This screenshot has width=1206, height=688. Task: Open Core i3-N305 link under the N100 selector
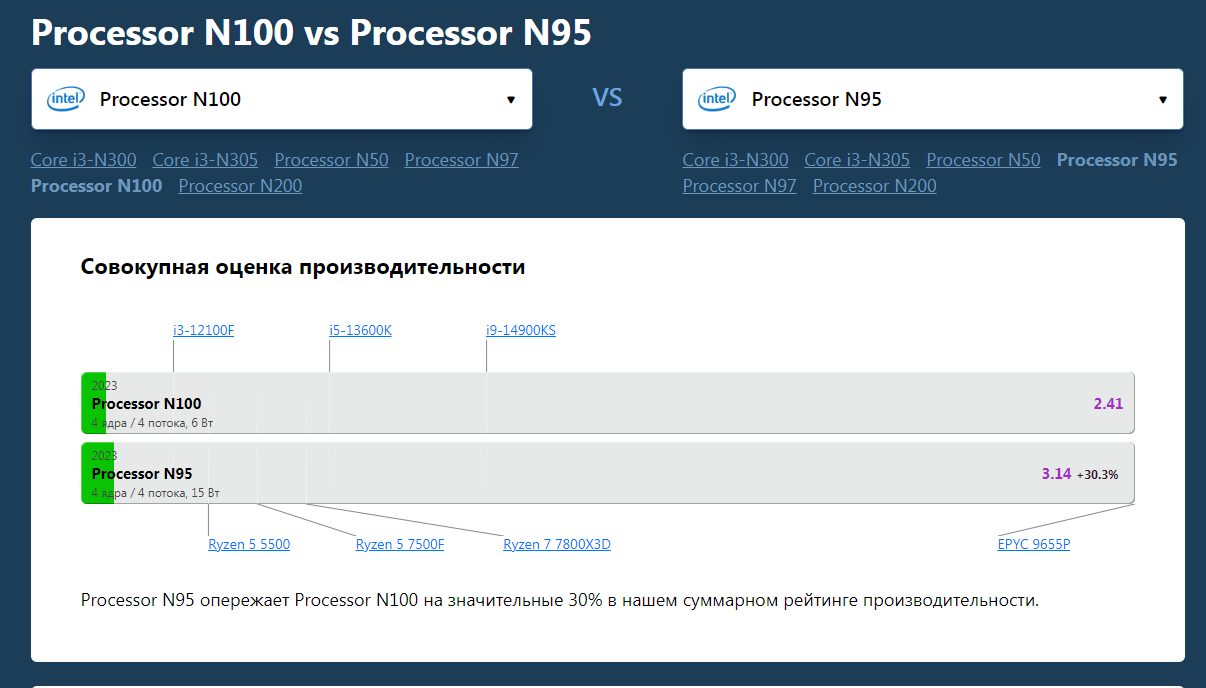(x=205, y=160)
